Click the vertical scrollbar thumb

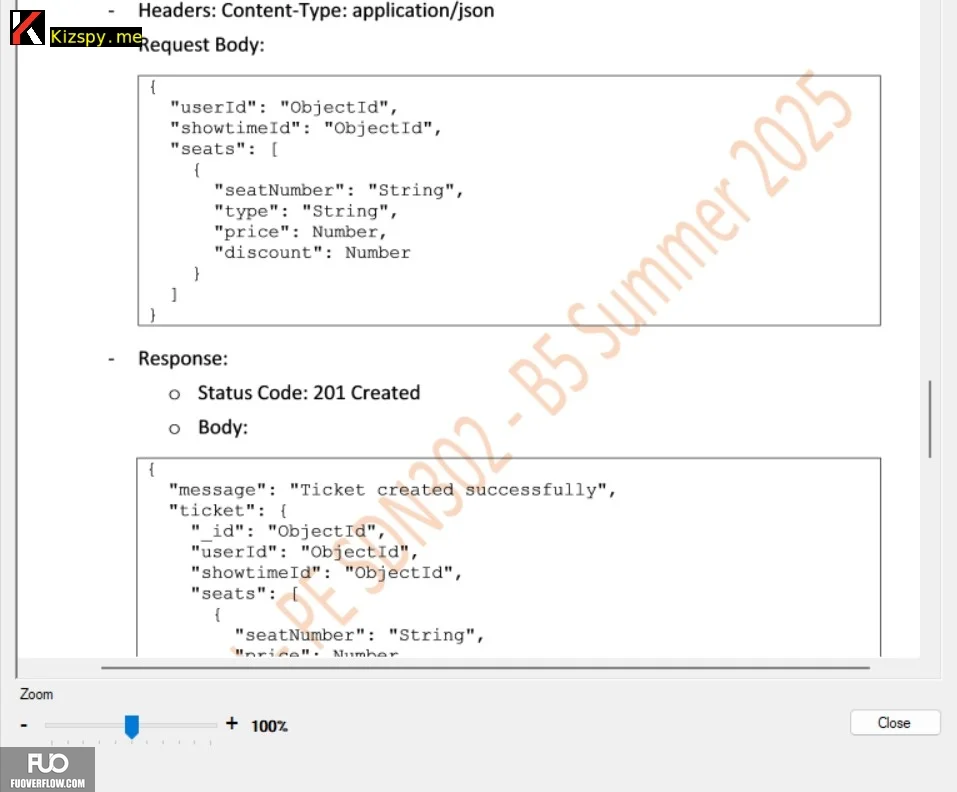click(x=930, y=419)
